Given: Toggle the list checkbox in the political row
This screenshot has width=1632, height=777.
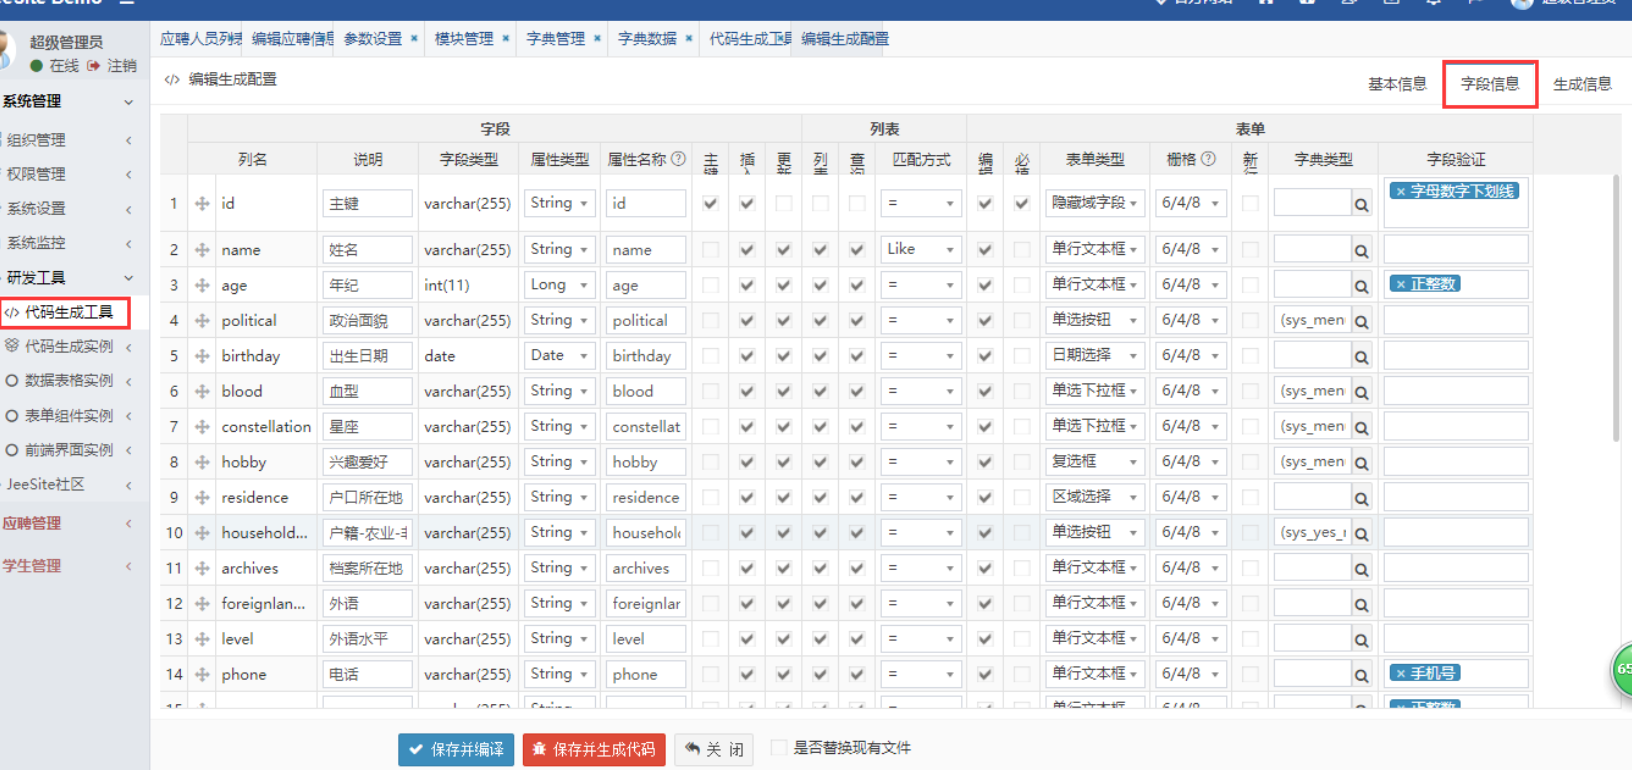Looking at the screenshot, I should (820, 320).
